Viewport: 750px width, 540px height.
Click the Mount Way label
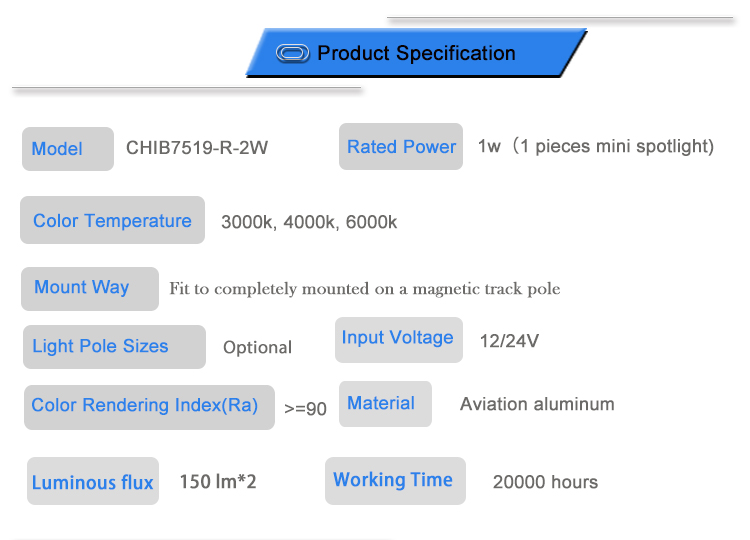pyautogui.click(x=89, y=288)
